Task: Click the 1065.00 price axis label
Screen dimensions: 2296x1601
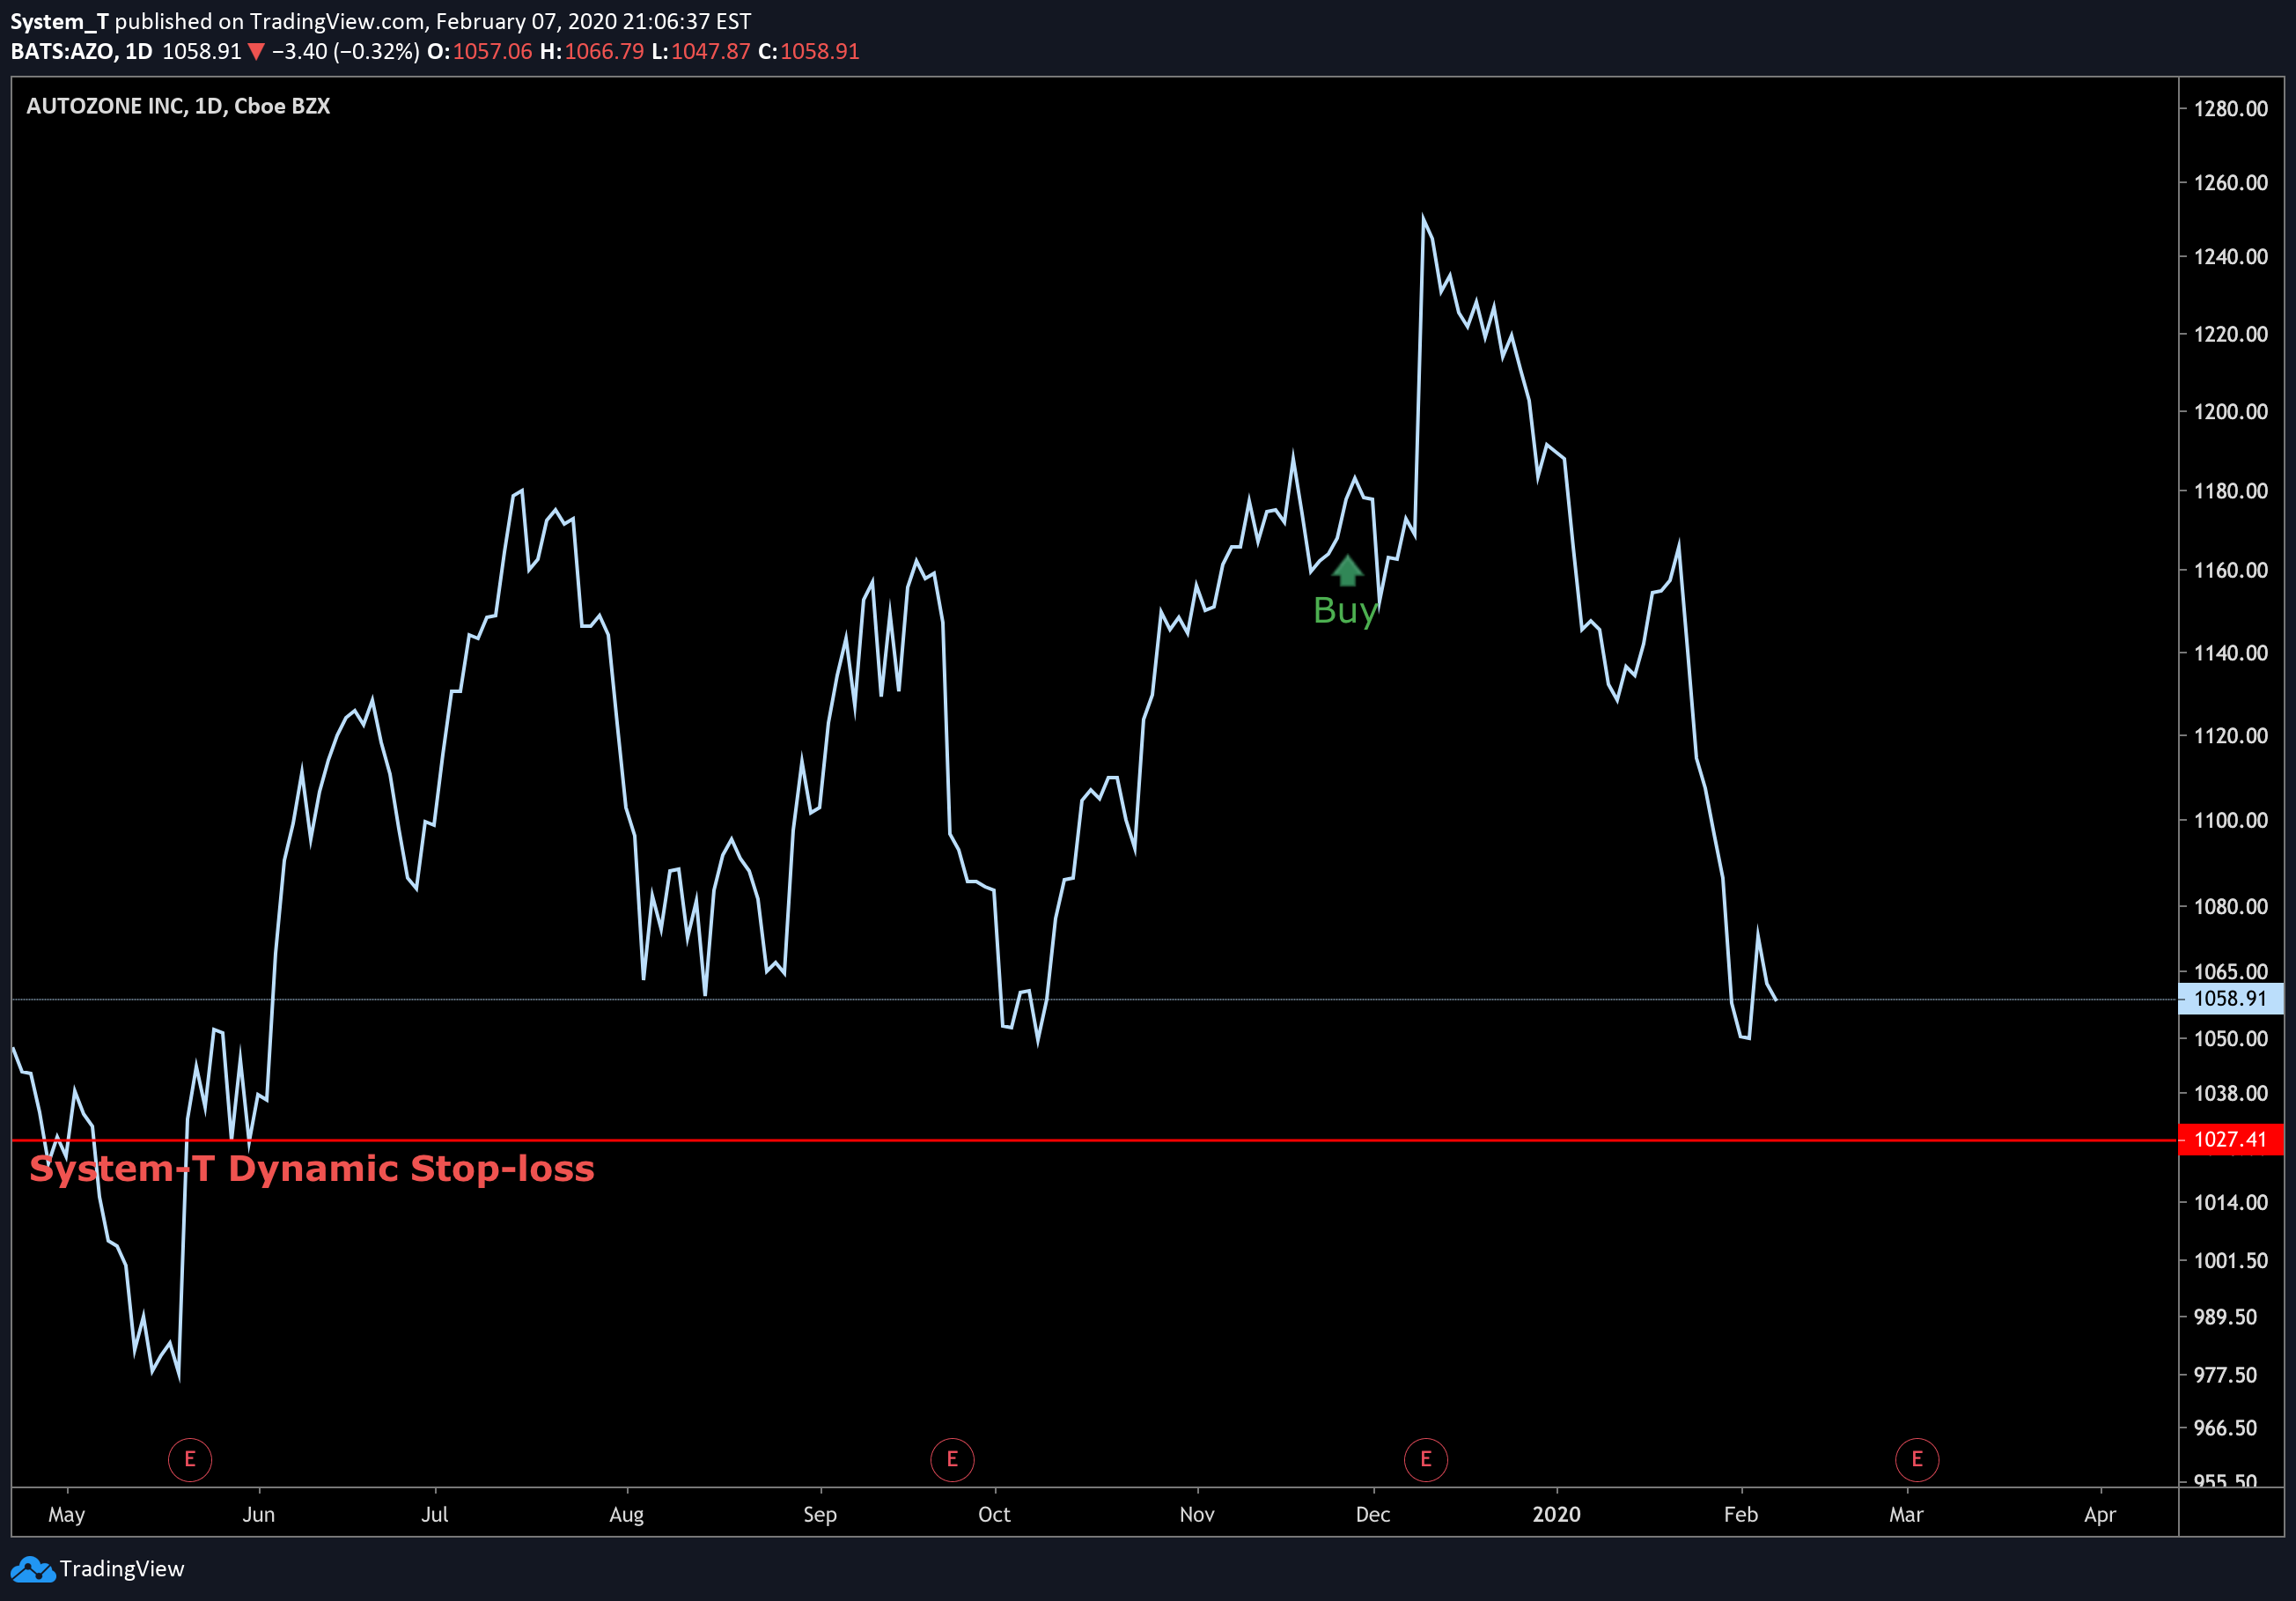Action: click(2231, 972)
